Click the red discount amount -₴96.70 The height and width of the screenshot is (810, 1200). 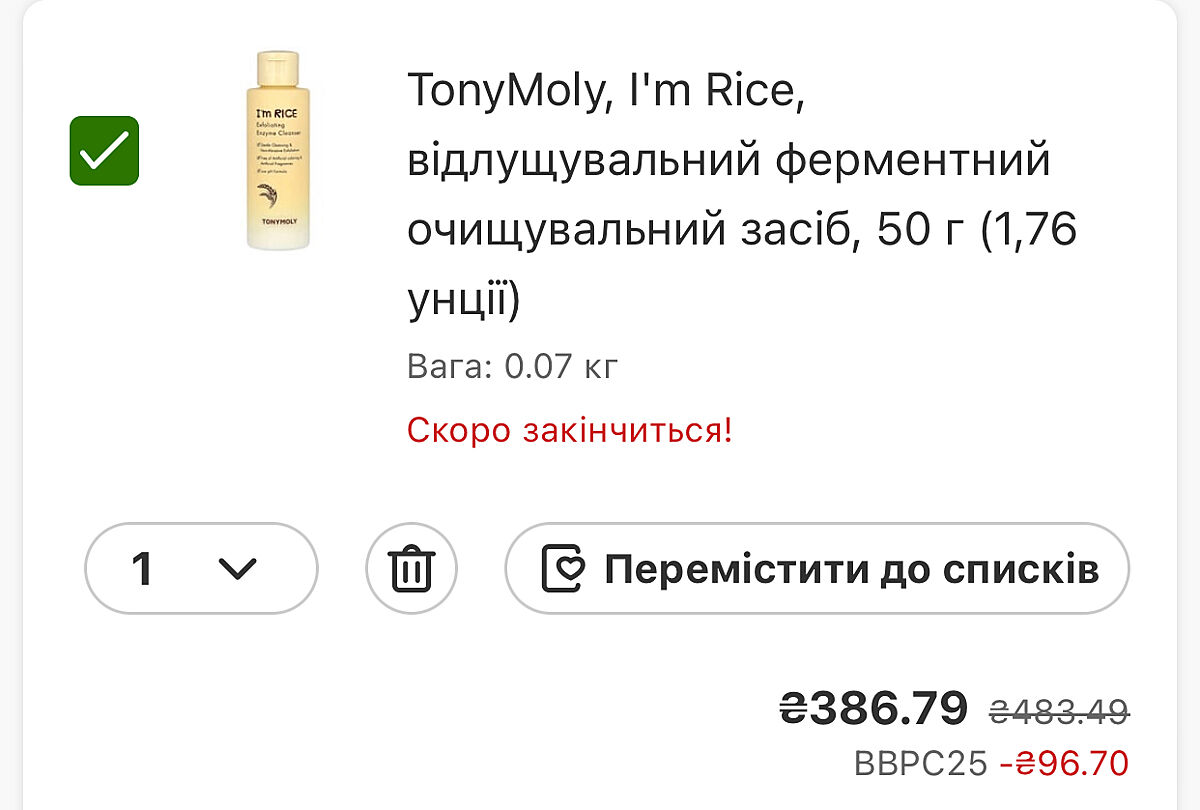[x=1064, y=763]
